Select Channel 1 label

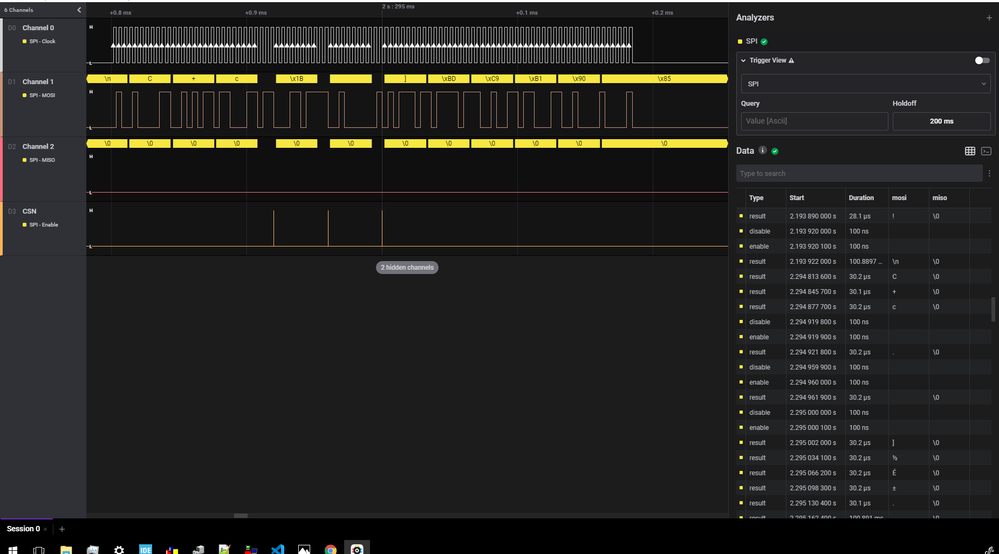(x=38, y=82)
